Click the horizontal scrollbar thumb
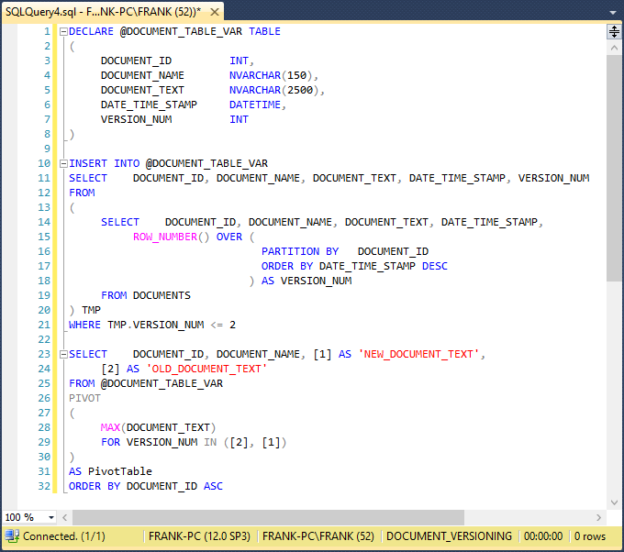The height and width of the screenshot is (552, 624). (x=268, y=517)
